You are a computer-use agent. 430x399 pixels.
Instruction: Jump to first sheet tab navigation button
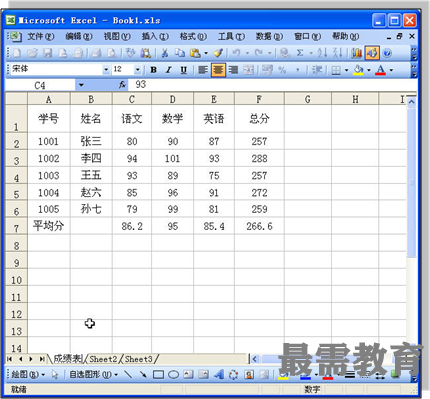[10, 359]
